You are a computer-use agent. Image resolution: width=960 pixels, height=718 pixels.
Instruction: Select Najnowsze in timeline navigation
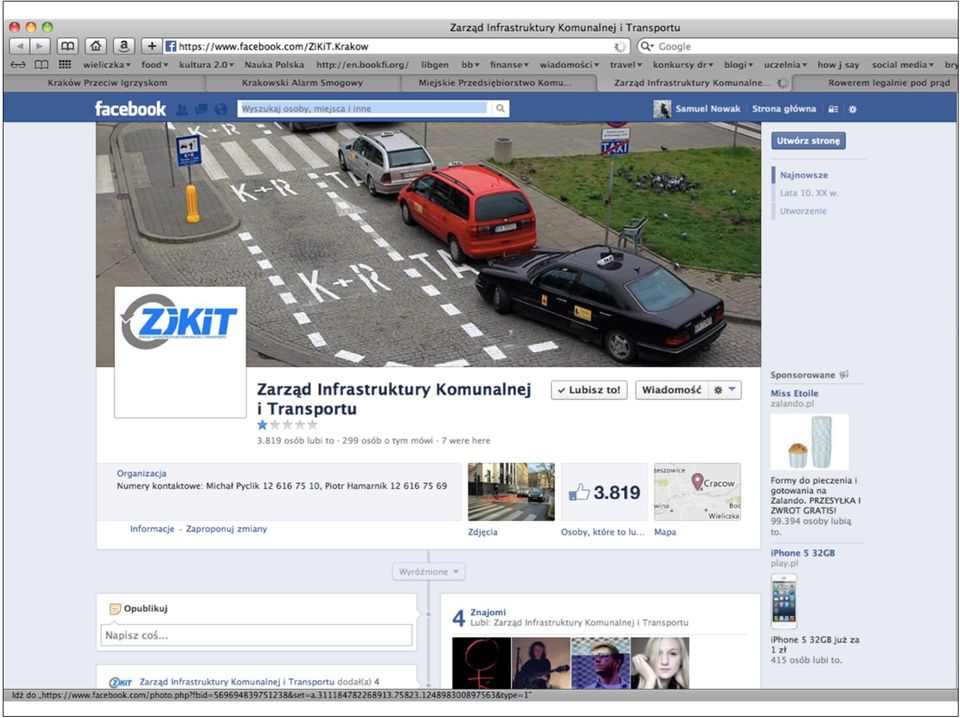click(803, 175)
